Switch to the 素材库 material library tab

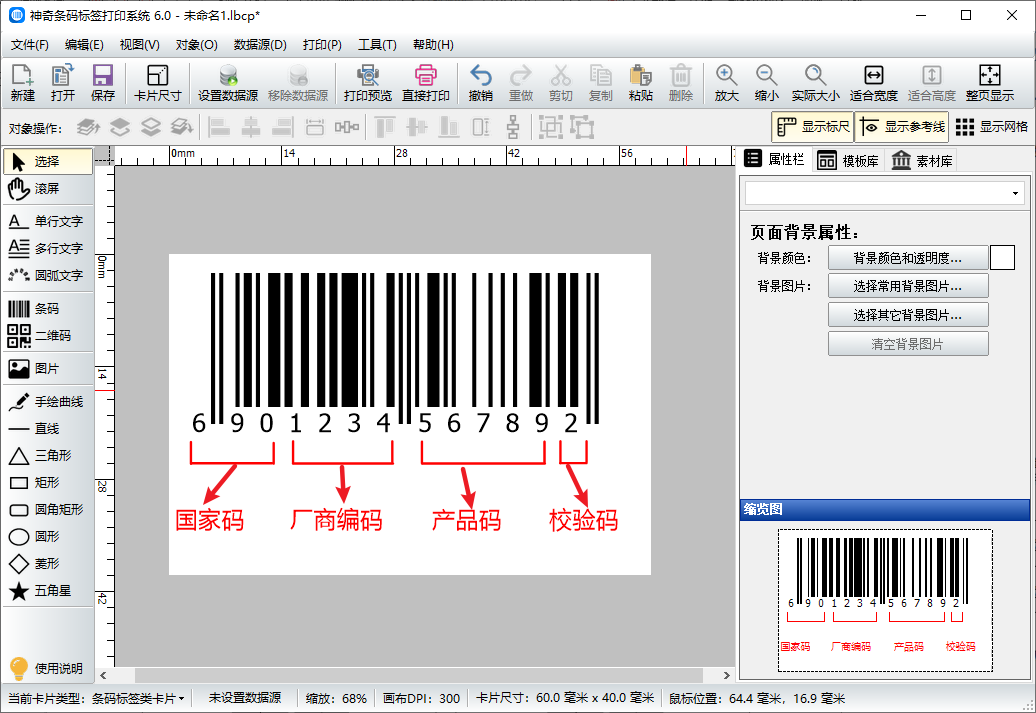922,161
